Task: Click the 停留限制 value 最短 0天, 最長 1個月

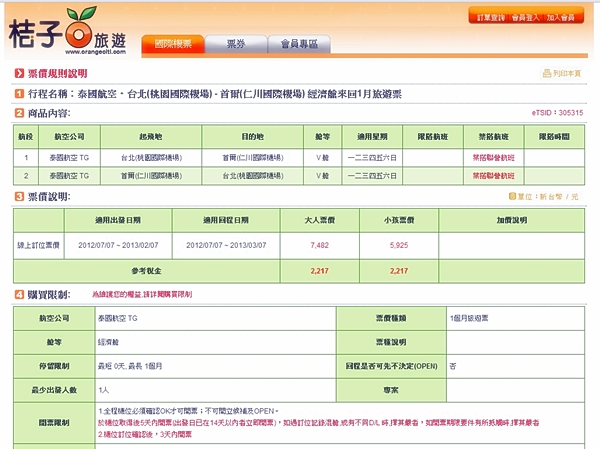Action: click(x=130, y=366)
